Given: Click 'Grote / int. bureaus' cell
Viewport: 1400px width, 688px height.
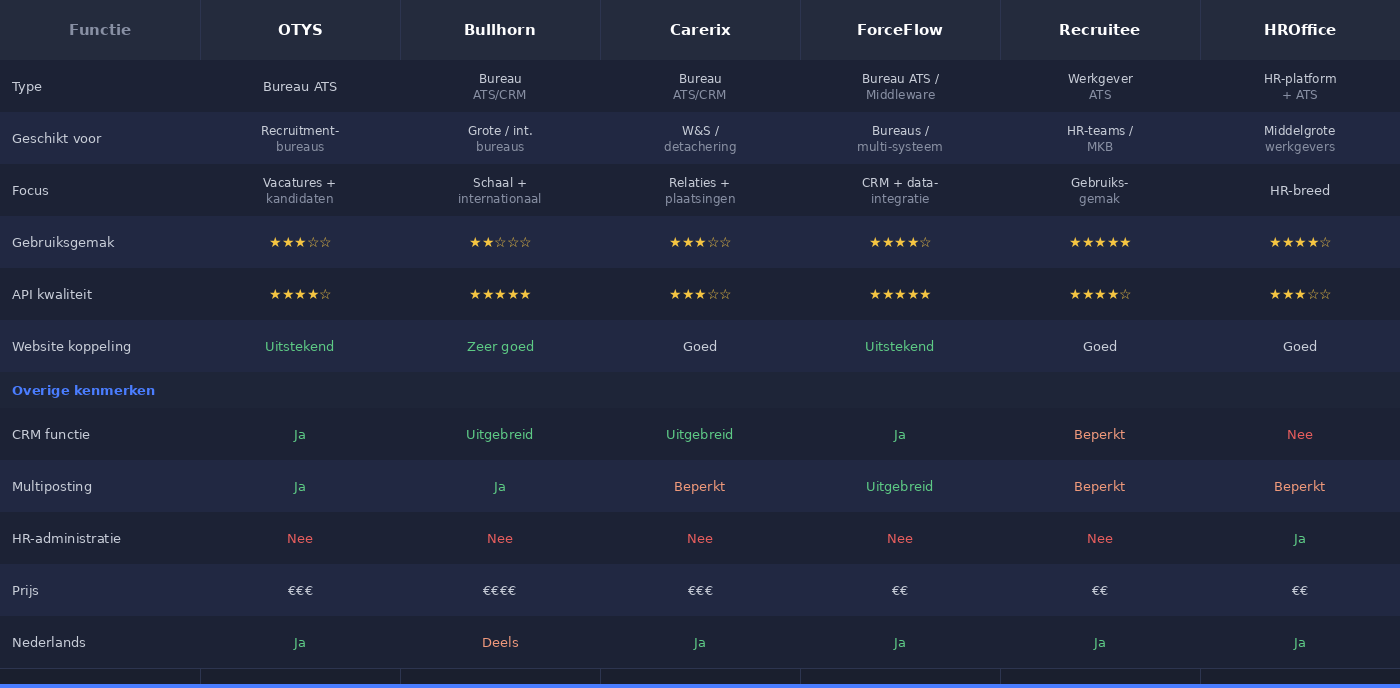Looking at the screenshot, I should (500, 139).
